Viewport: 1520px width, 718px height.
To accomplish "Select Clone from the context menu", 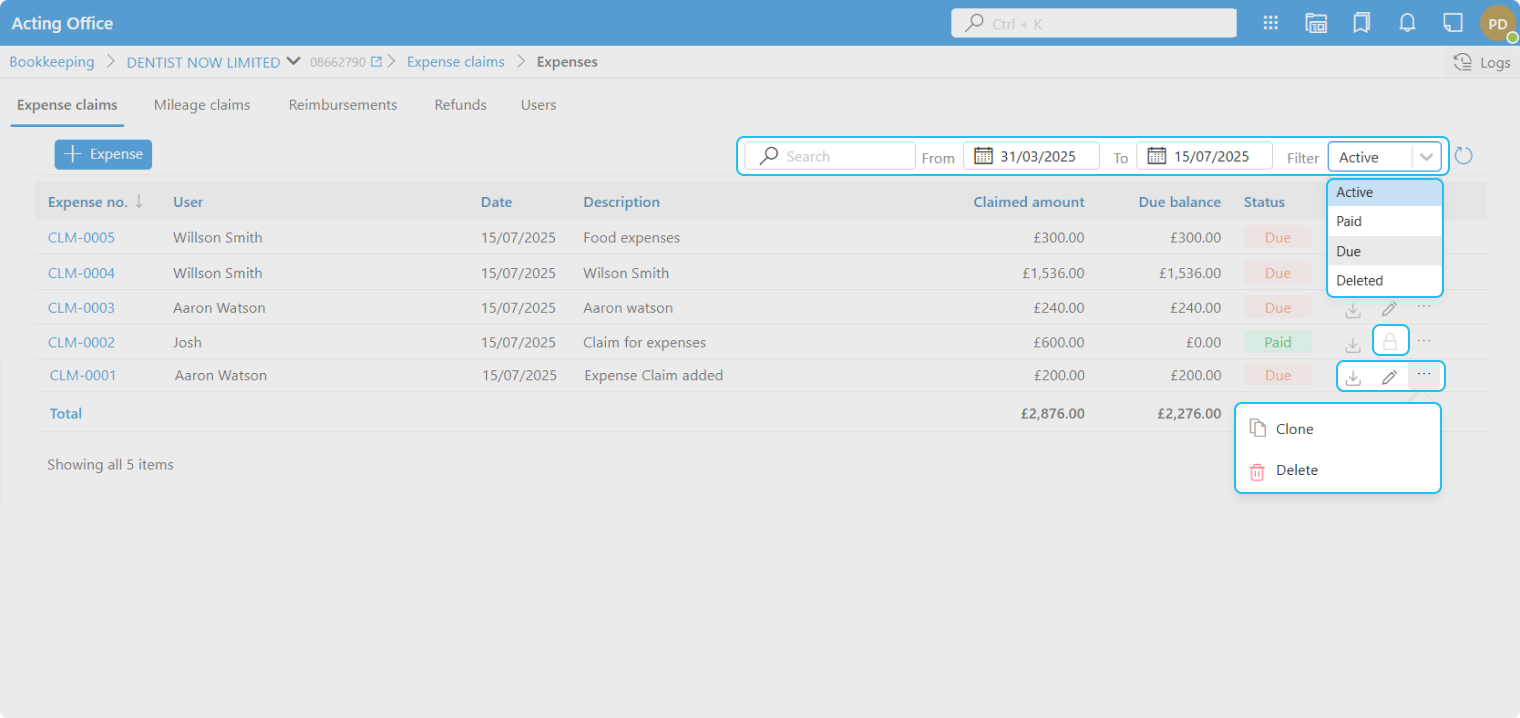I will [x=1294, y=429].
